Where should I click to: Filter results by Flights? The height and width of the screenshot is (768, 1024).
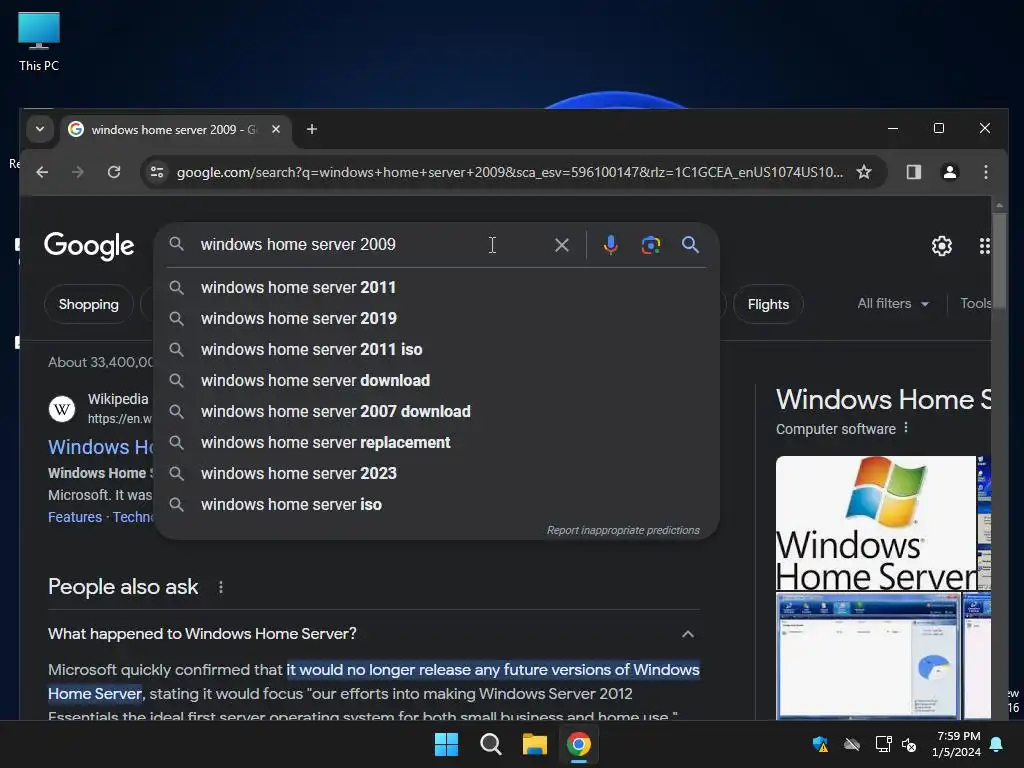pyautogui.click(x=768, y=304)
